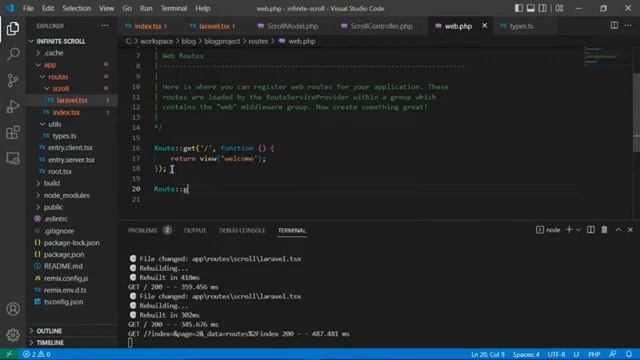Image resolution: width=640 pixels, height=360 pixels.
Task: Toggle secondary side bar visibility
Action: [542, 8]
